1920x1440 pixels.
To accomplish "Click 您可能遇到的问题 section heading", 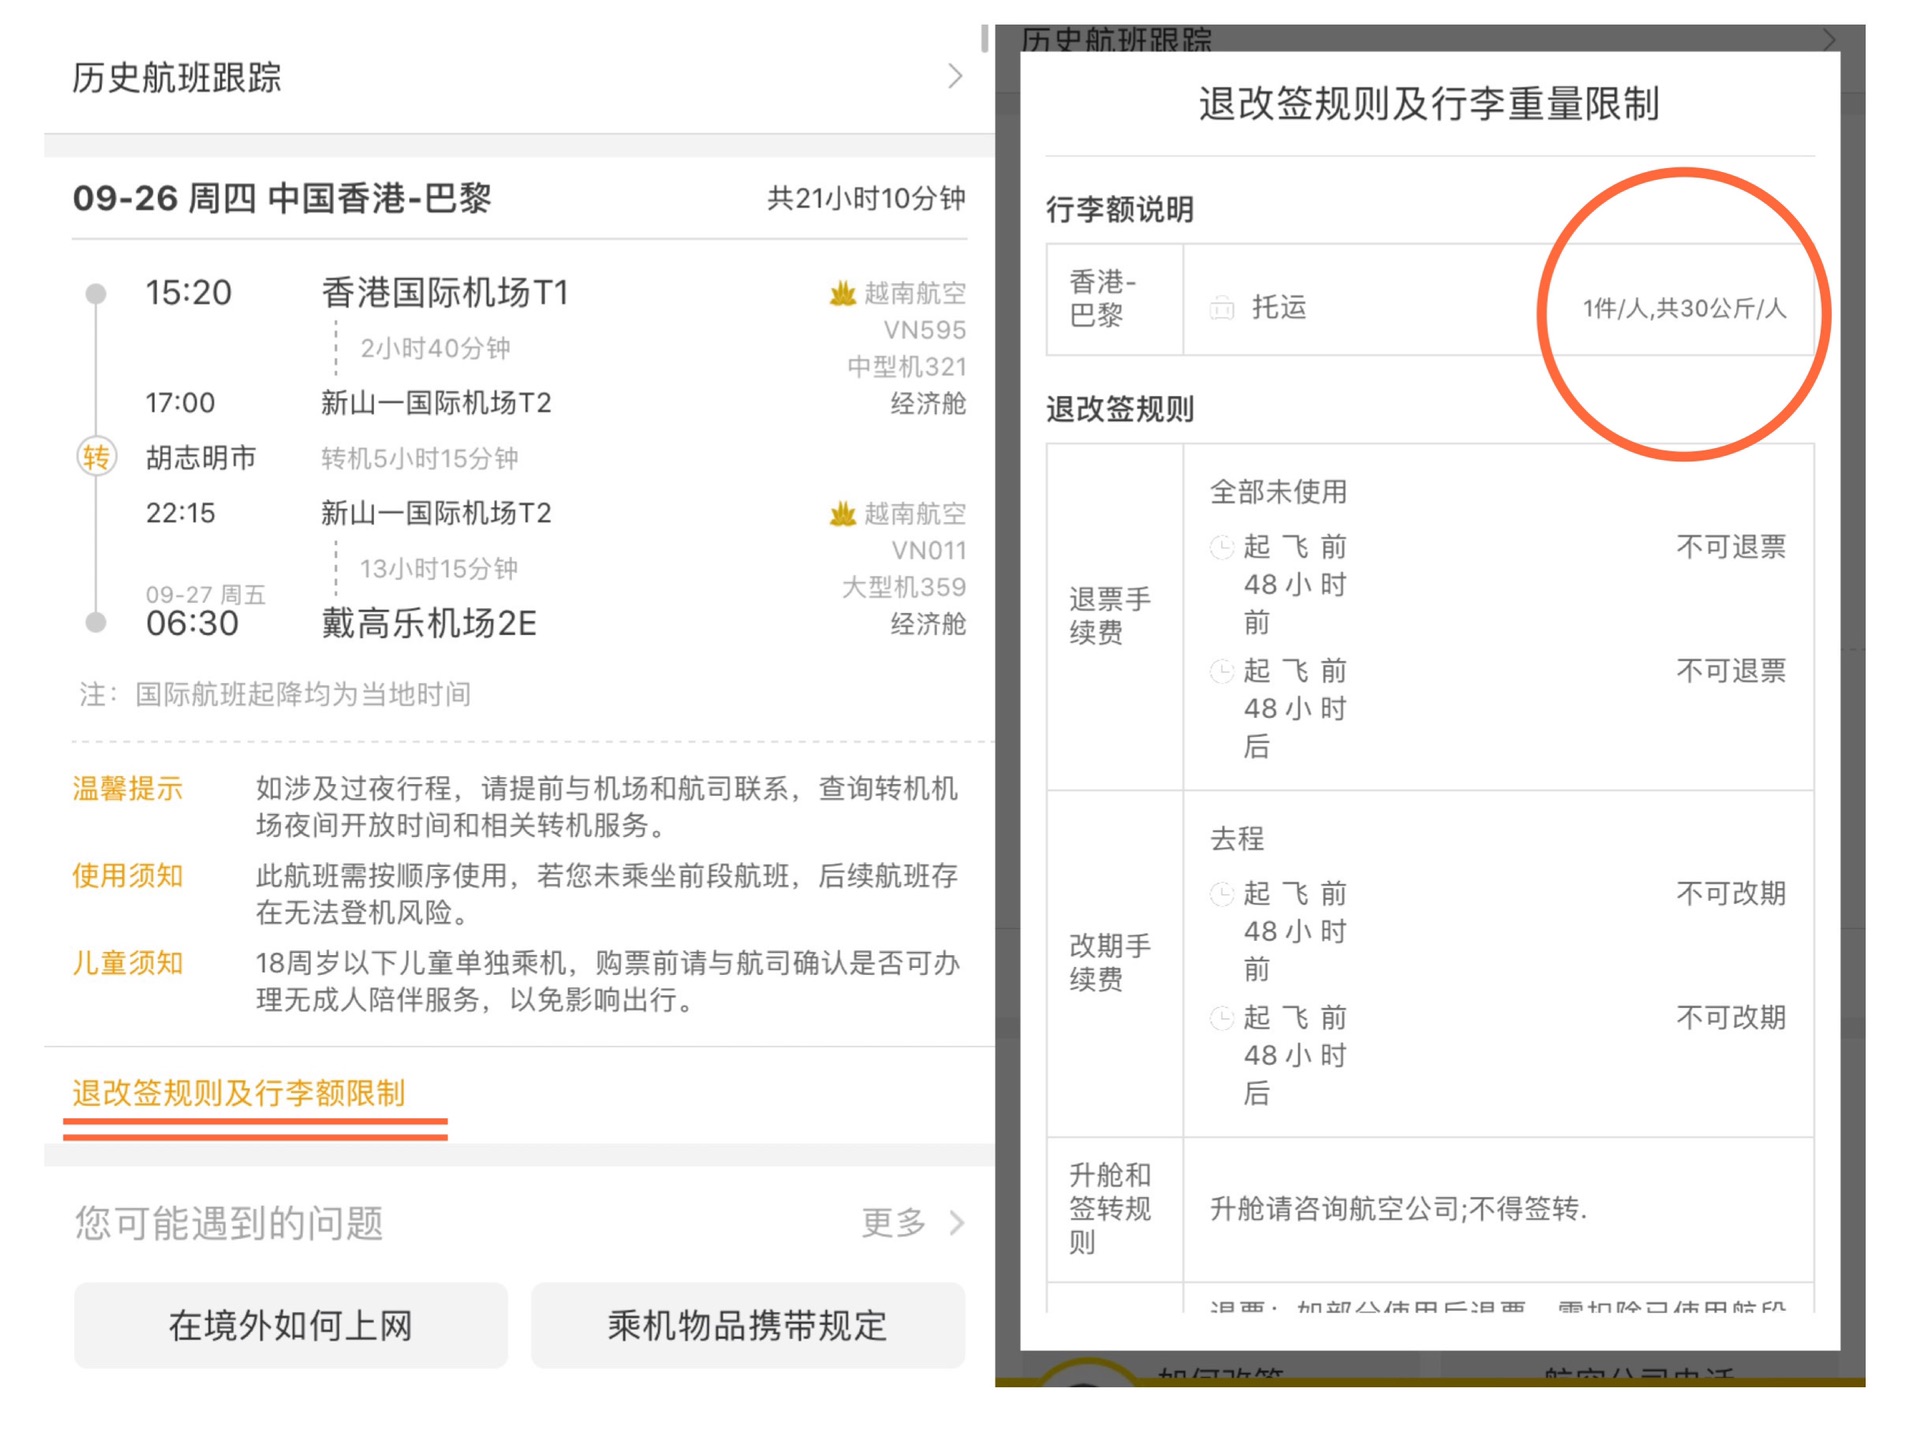I will 228,1222.
